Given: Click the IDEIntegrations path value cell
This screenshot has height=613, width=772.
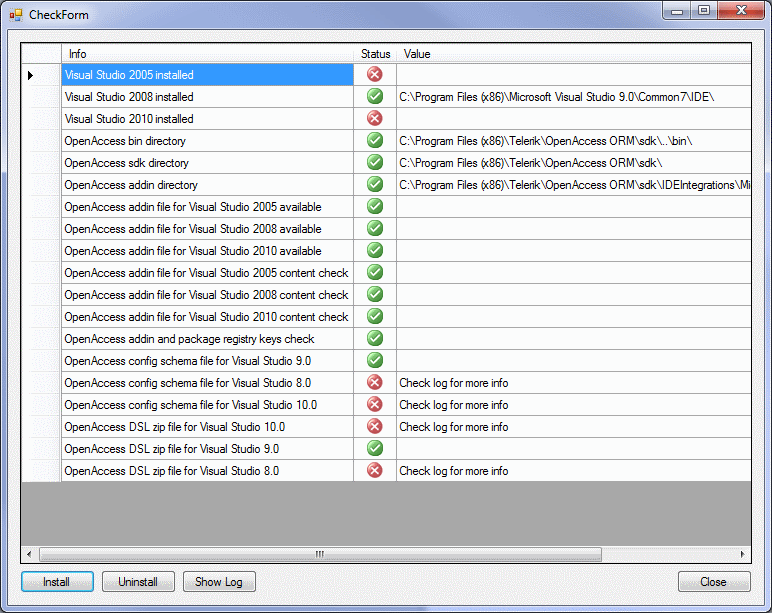Looking at the screenshot, I should [x=574, y=185].
